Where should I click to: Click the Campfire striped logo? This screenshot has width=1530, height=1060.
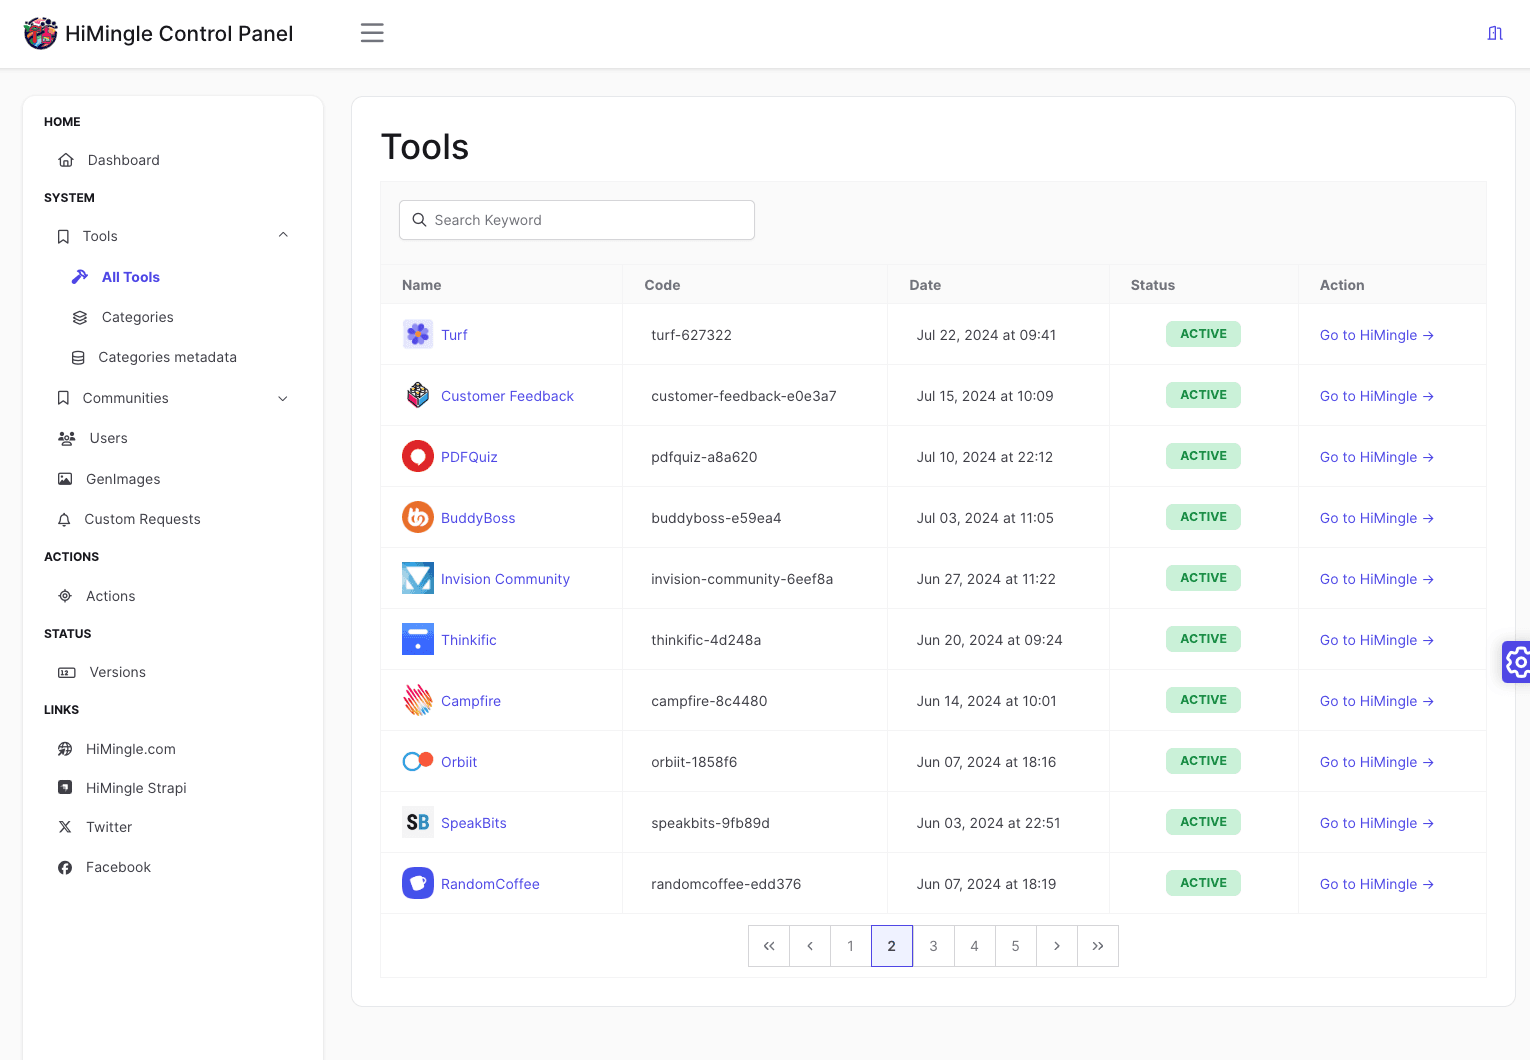point(418,700)
